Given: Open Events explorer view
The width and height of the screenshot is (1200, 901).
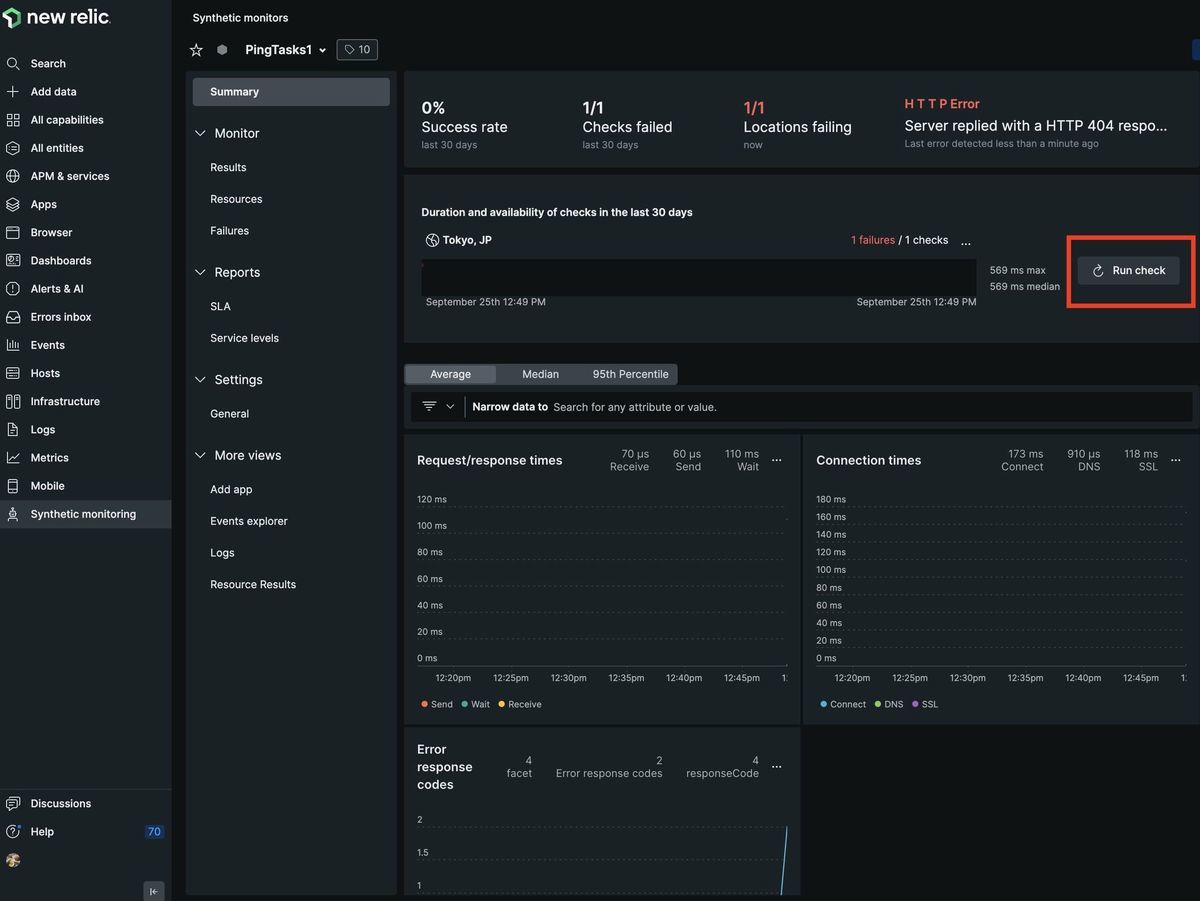Looking at the screenshot, I should [x=248, y=521].
